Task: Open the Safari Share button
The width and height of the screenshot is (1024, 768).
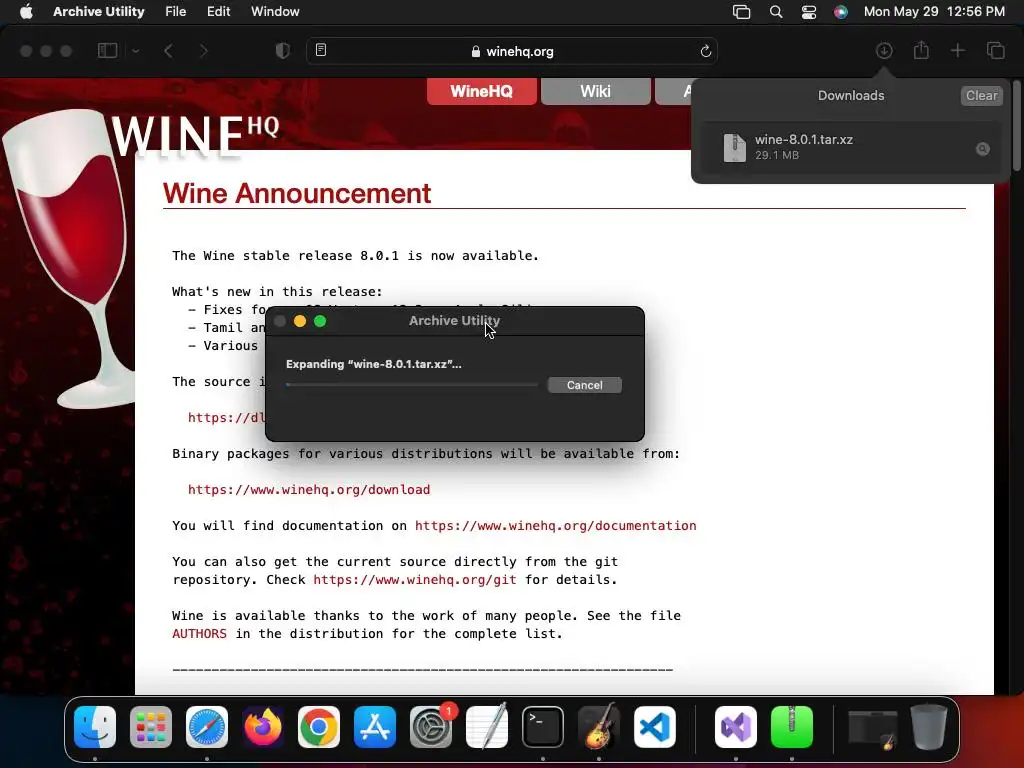Action: 921,50
